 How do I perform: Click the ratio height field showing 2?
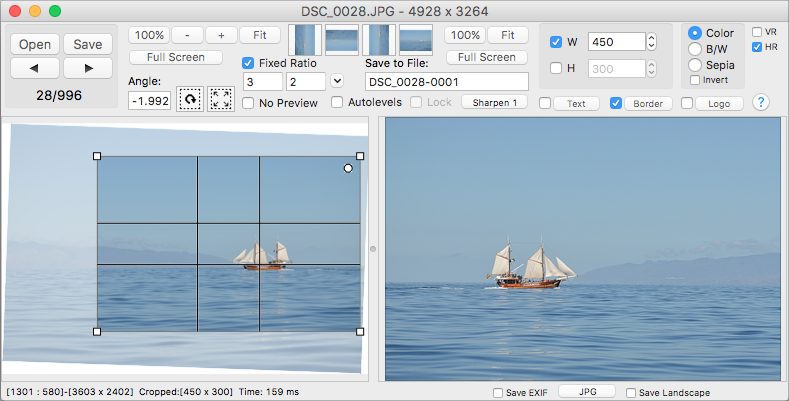(x=306, y=82)
